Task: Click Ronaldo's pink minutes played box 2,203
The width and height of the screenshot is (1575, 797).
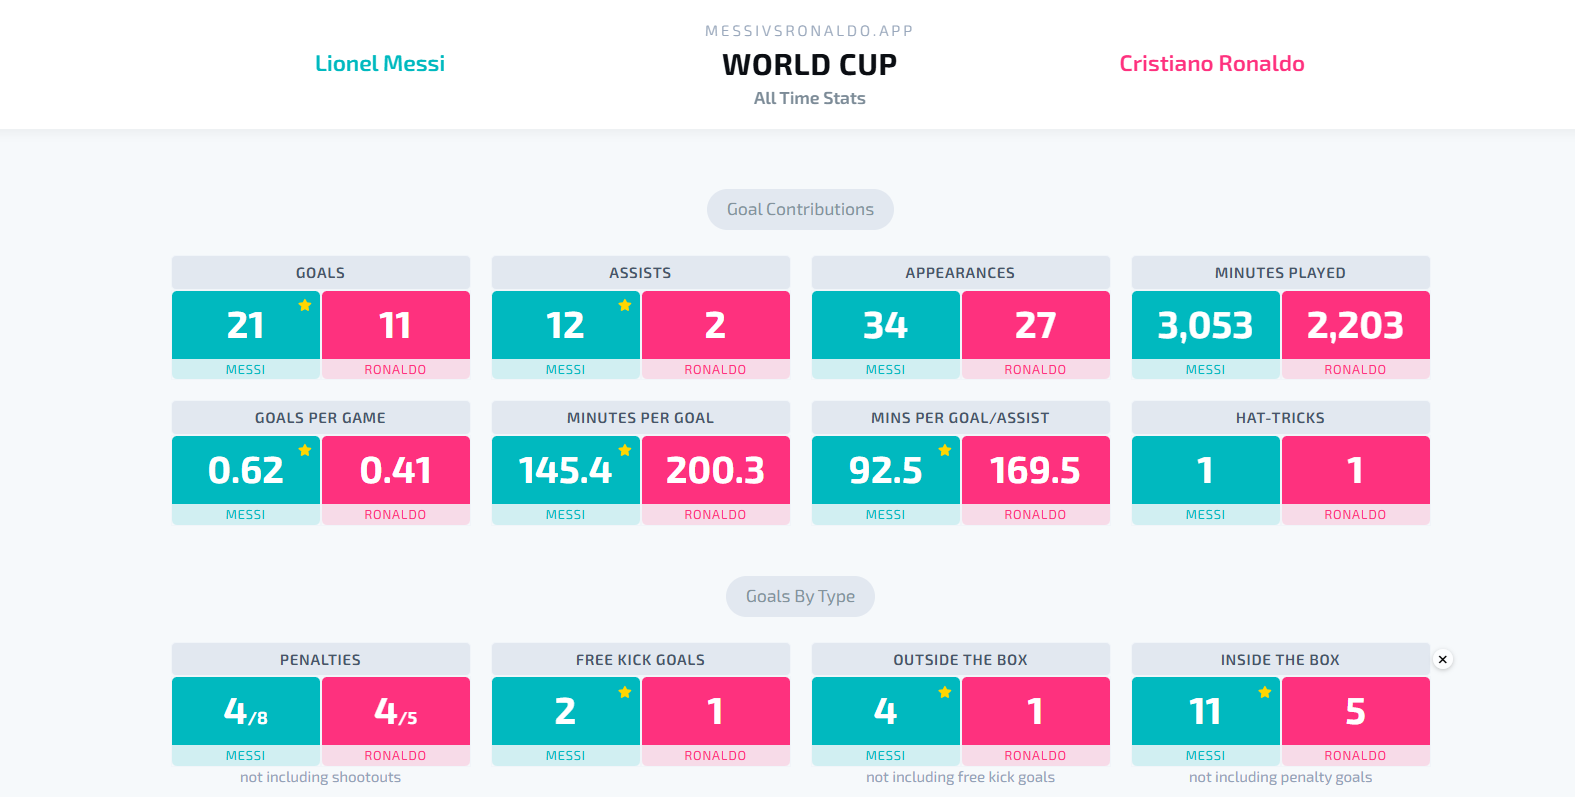Action: tap(1356, 325)
